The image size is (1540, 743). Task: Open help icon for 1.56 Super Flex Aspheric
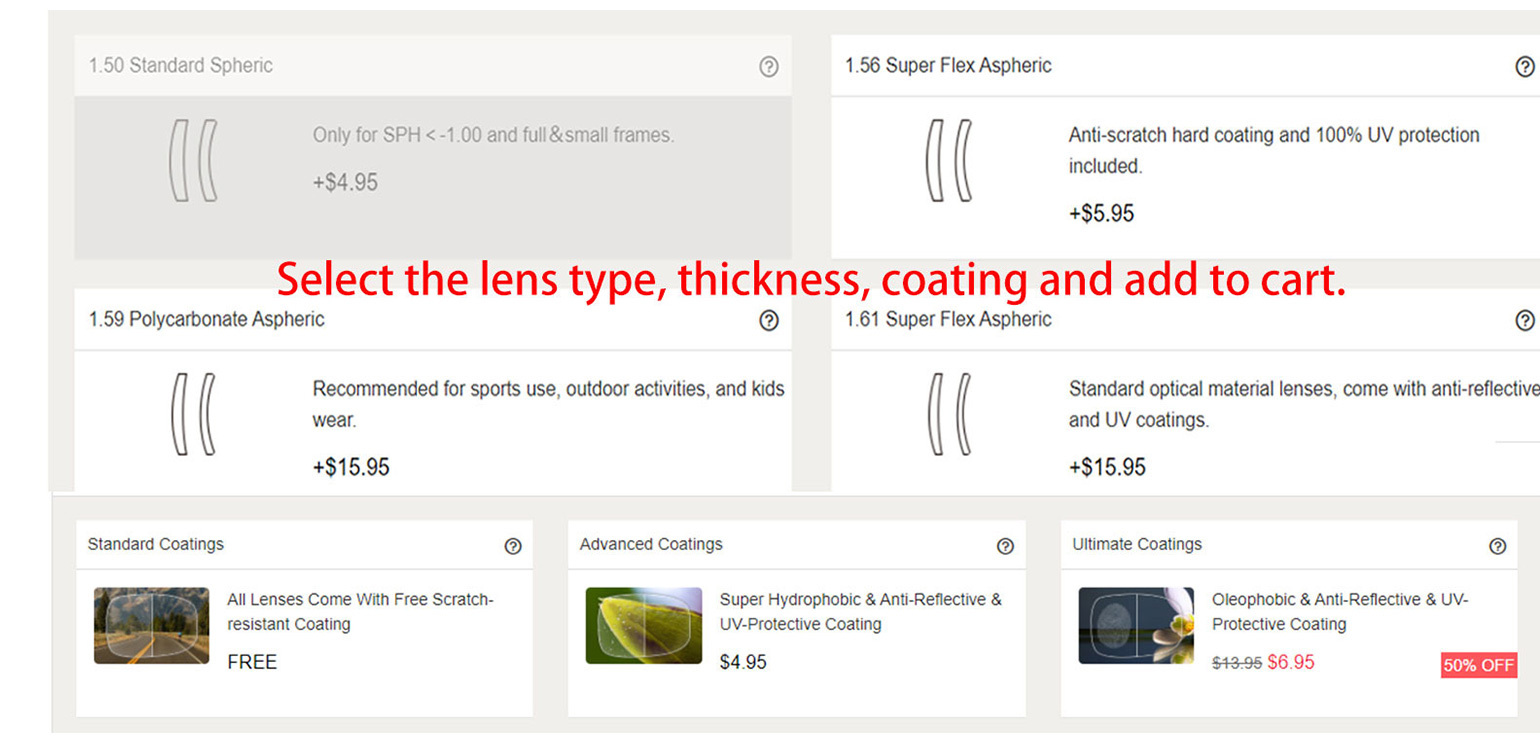pos(1524,67)
